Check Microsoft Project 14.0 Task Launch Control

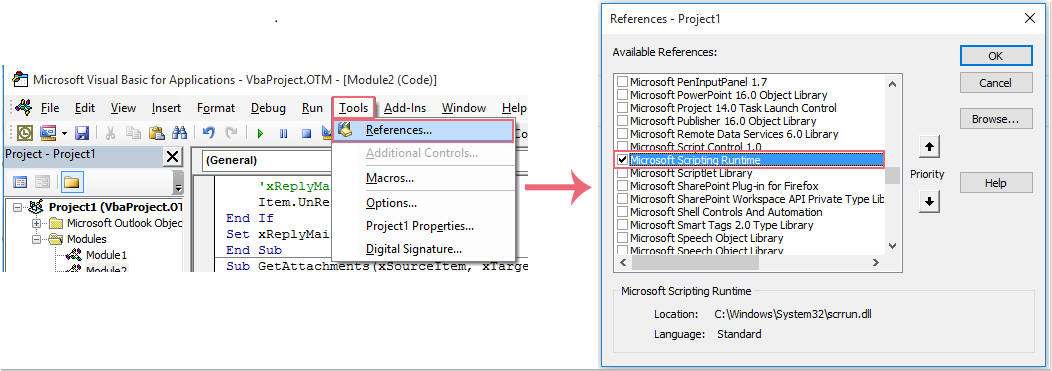[x=623, y=108]
